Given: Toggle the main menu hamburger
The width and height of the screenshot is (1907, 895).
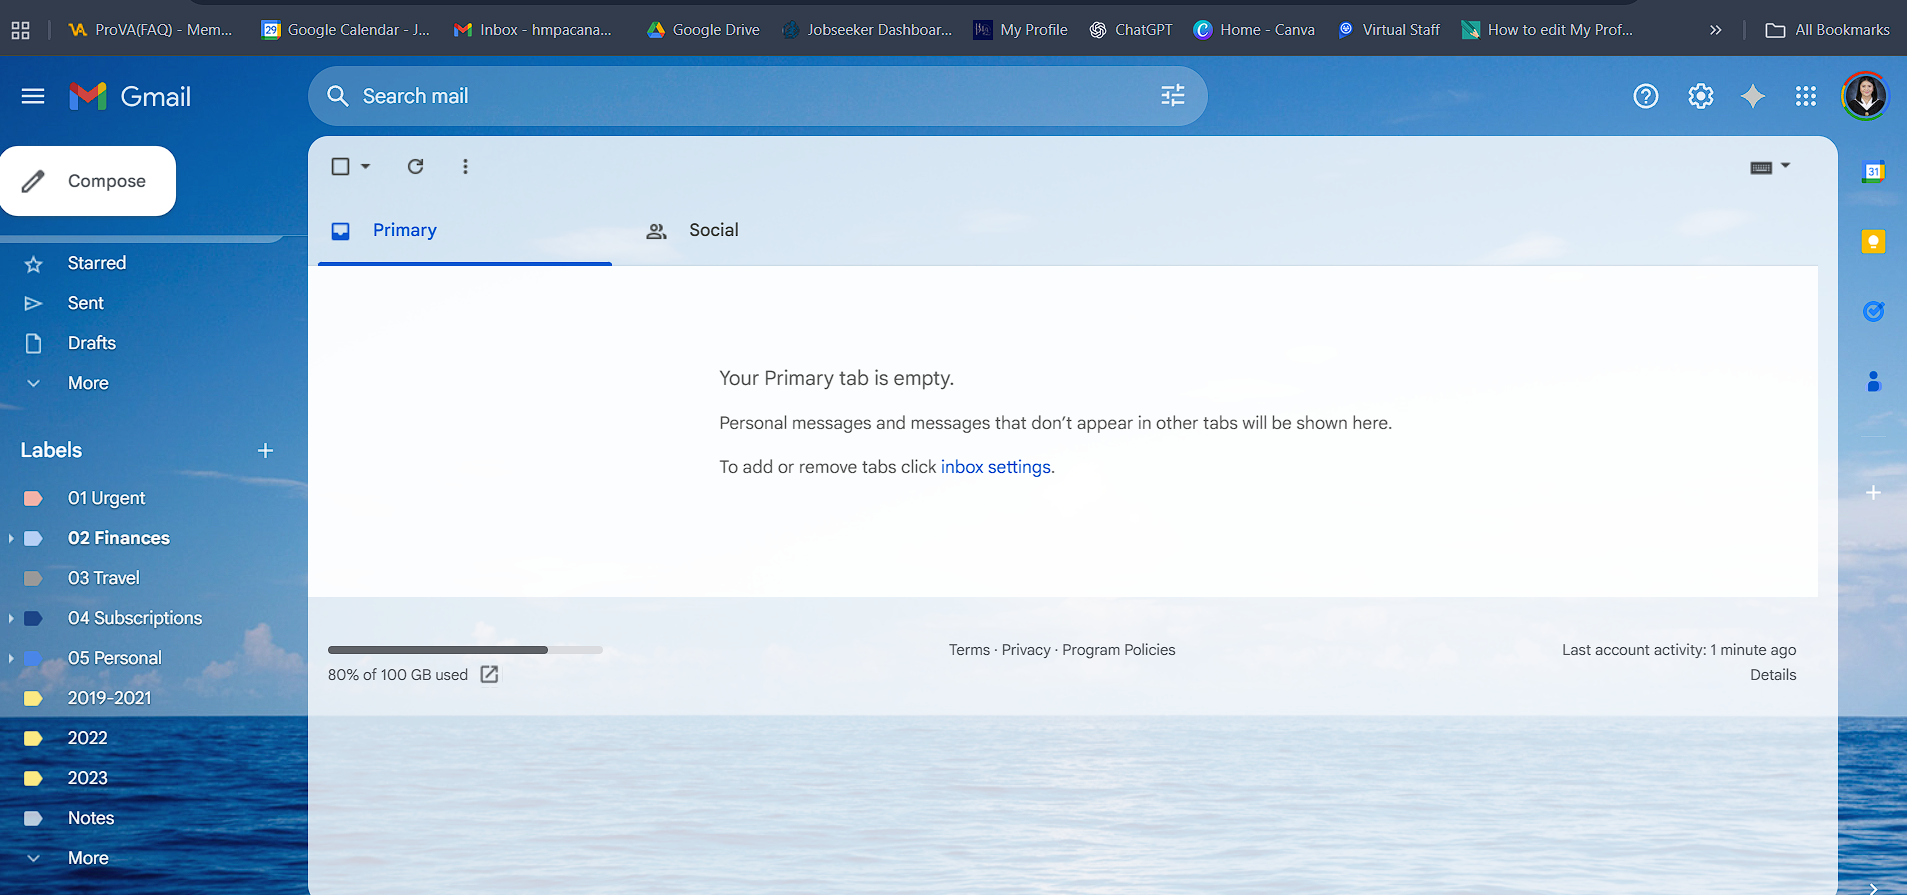Looking at the screenshot, I should pos(33,96).
